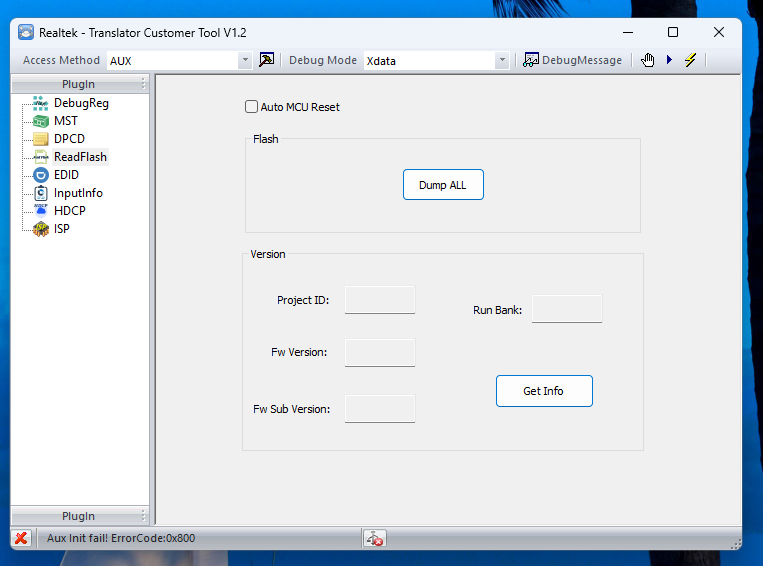Click the Fw Sub Version field
Screen dimensions: 763x566
[x=380, y=409]
